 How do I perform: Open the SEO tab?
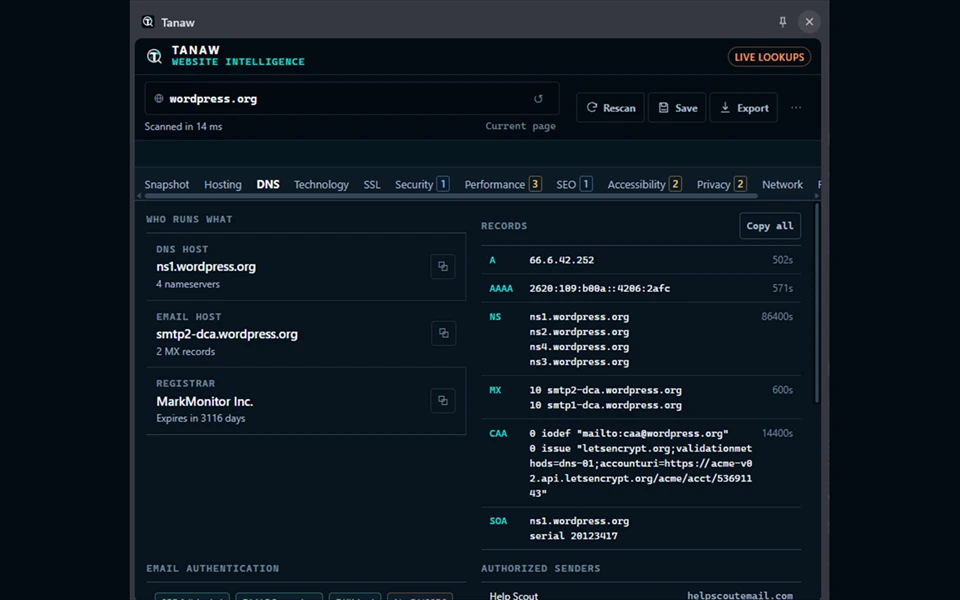click(574, 184)
